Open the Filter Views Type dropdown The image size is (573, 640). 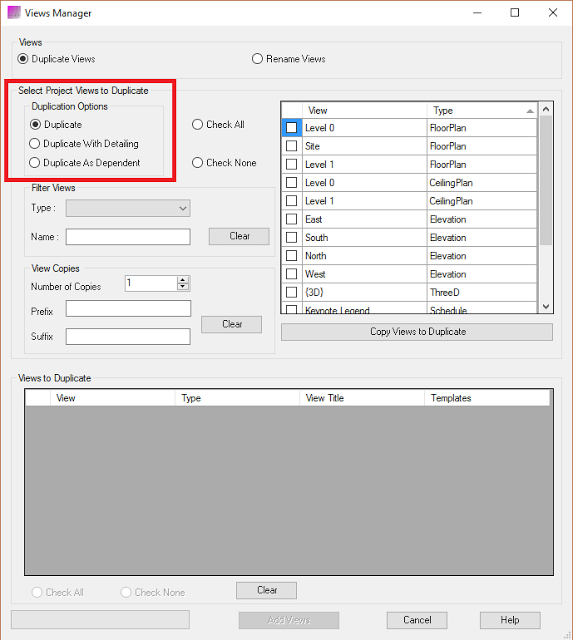pos(128,208)
